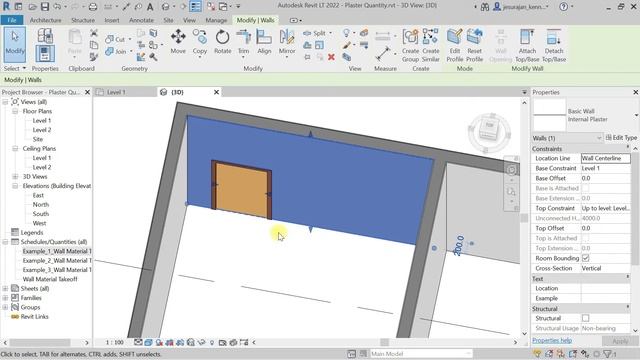
Task: Collapse the Views (all) tree node
Action: (x=5, y=102)
